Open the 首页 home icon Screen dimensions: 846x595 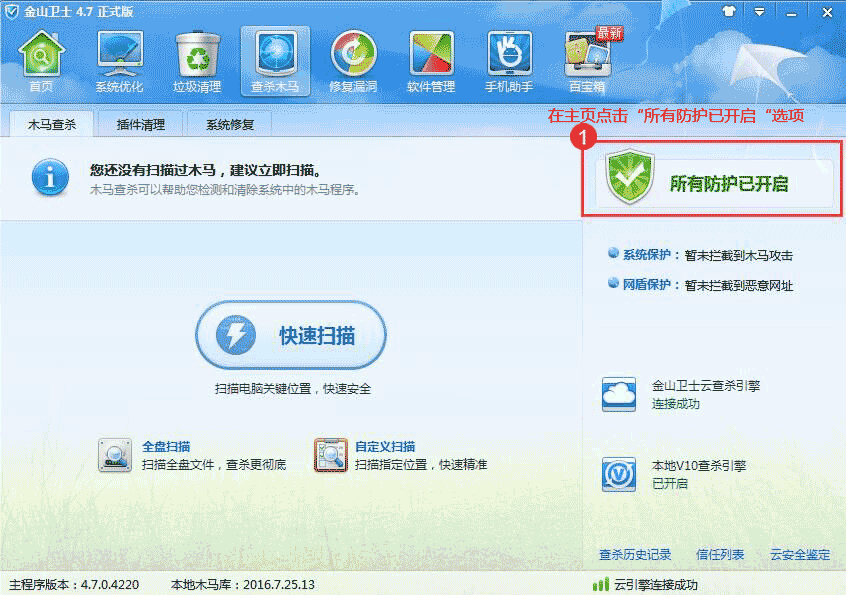point(41,61)
